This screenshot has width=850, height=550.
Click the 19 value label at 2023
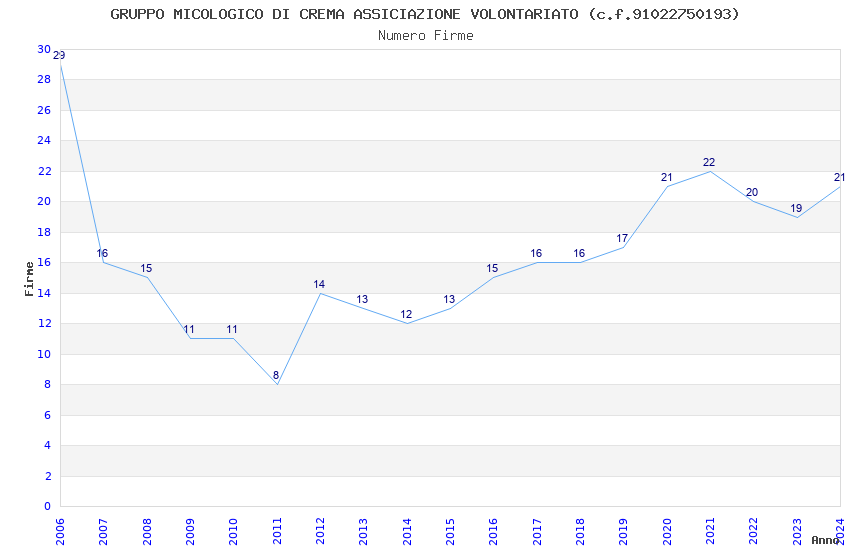click(x=796, y=208)
